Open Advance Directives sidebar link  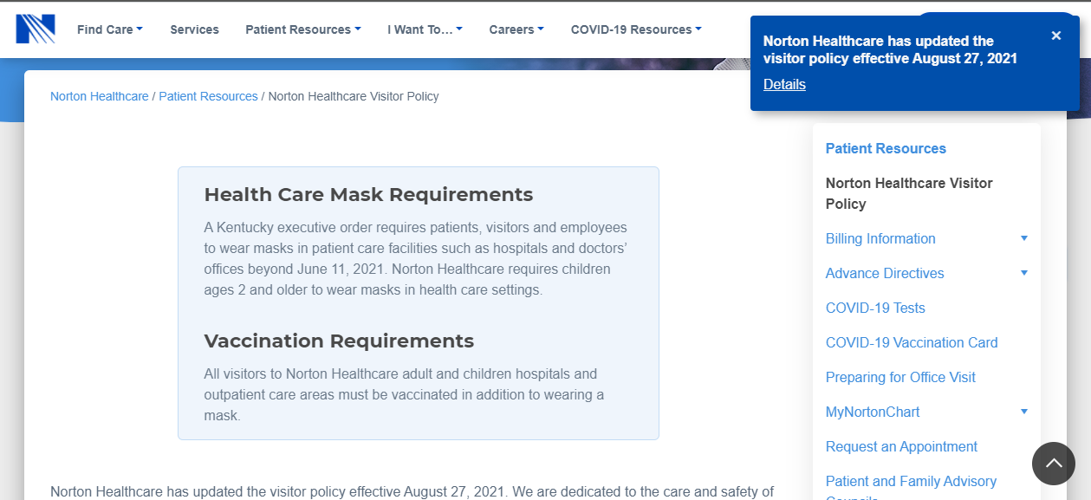884,273
